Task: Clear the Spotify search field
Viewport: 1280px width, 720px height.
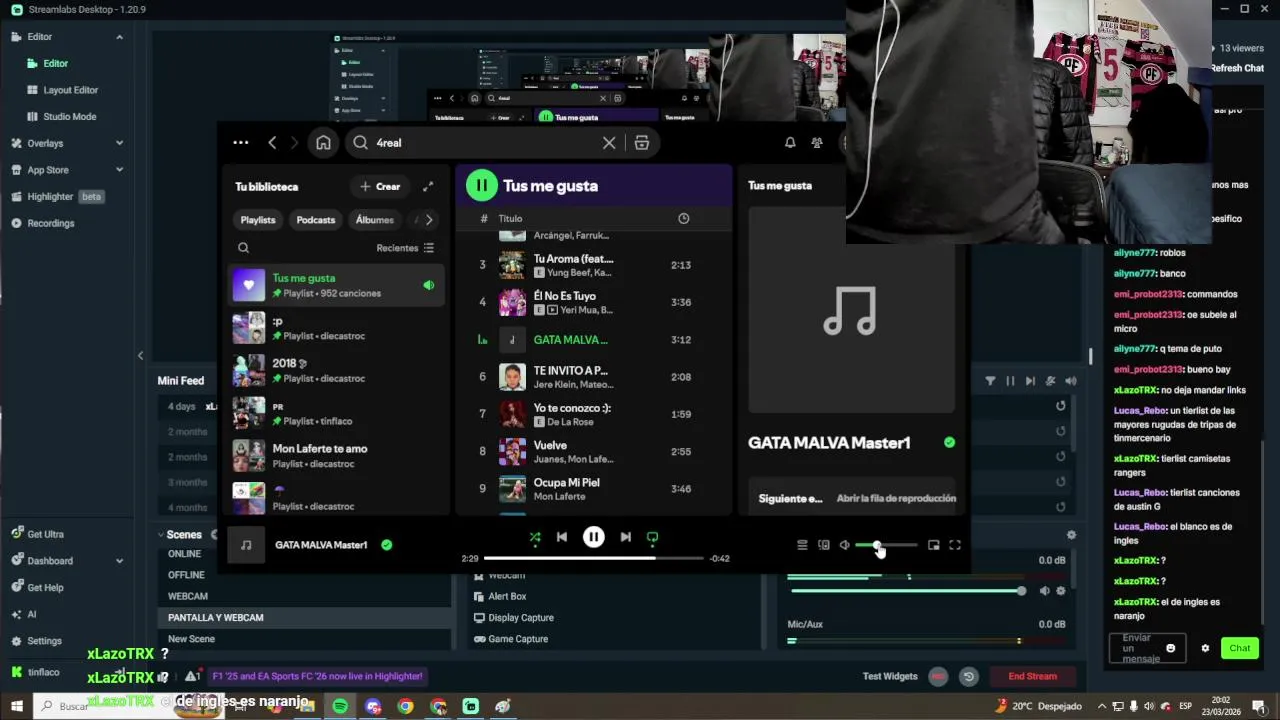Action: click(609, 143)
